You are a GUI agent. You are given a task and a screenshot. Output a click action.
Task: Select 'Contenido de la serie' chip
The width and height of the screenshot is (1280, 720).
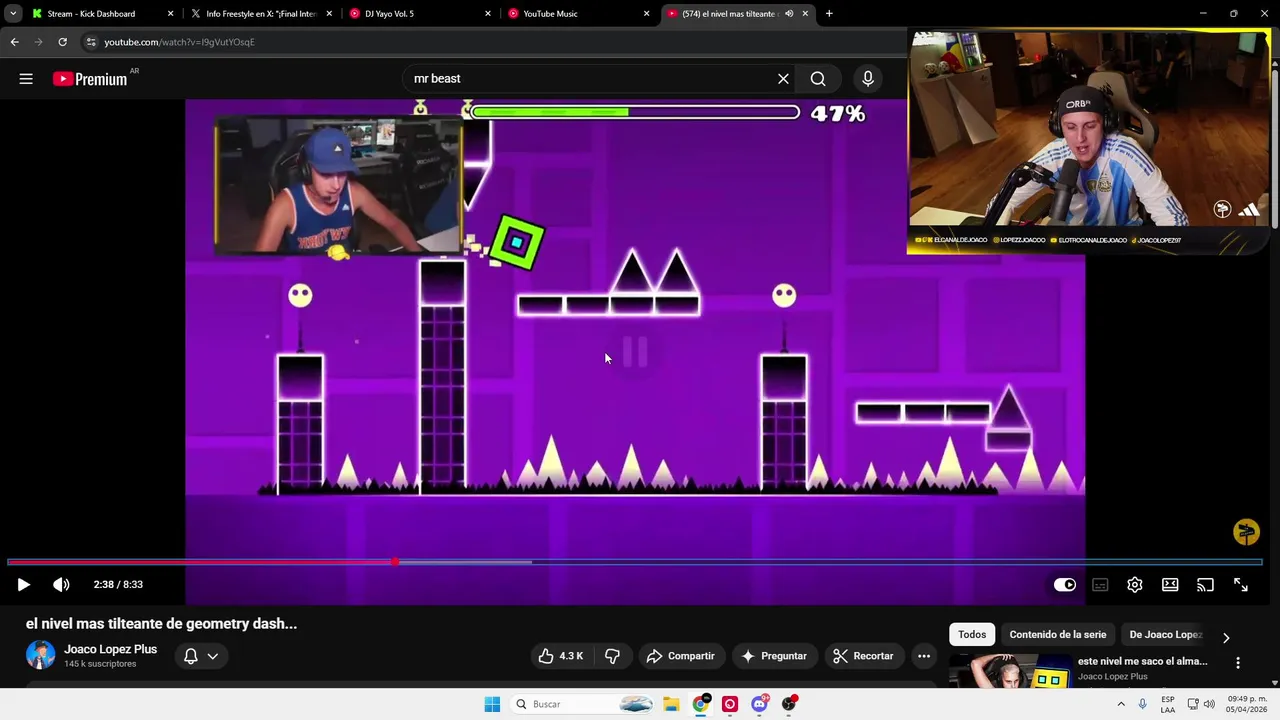click(x=1058, y=635)
